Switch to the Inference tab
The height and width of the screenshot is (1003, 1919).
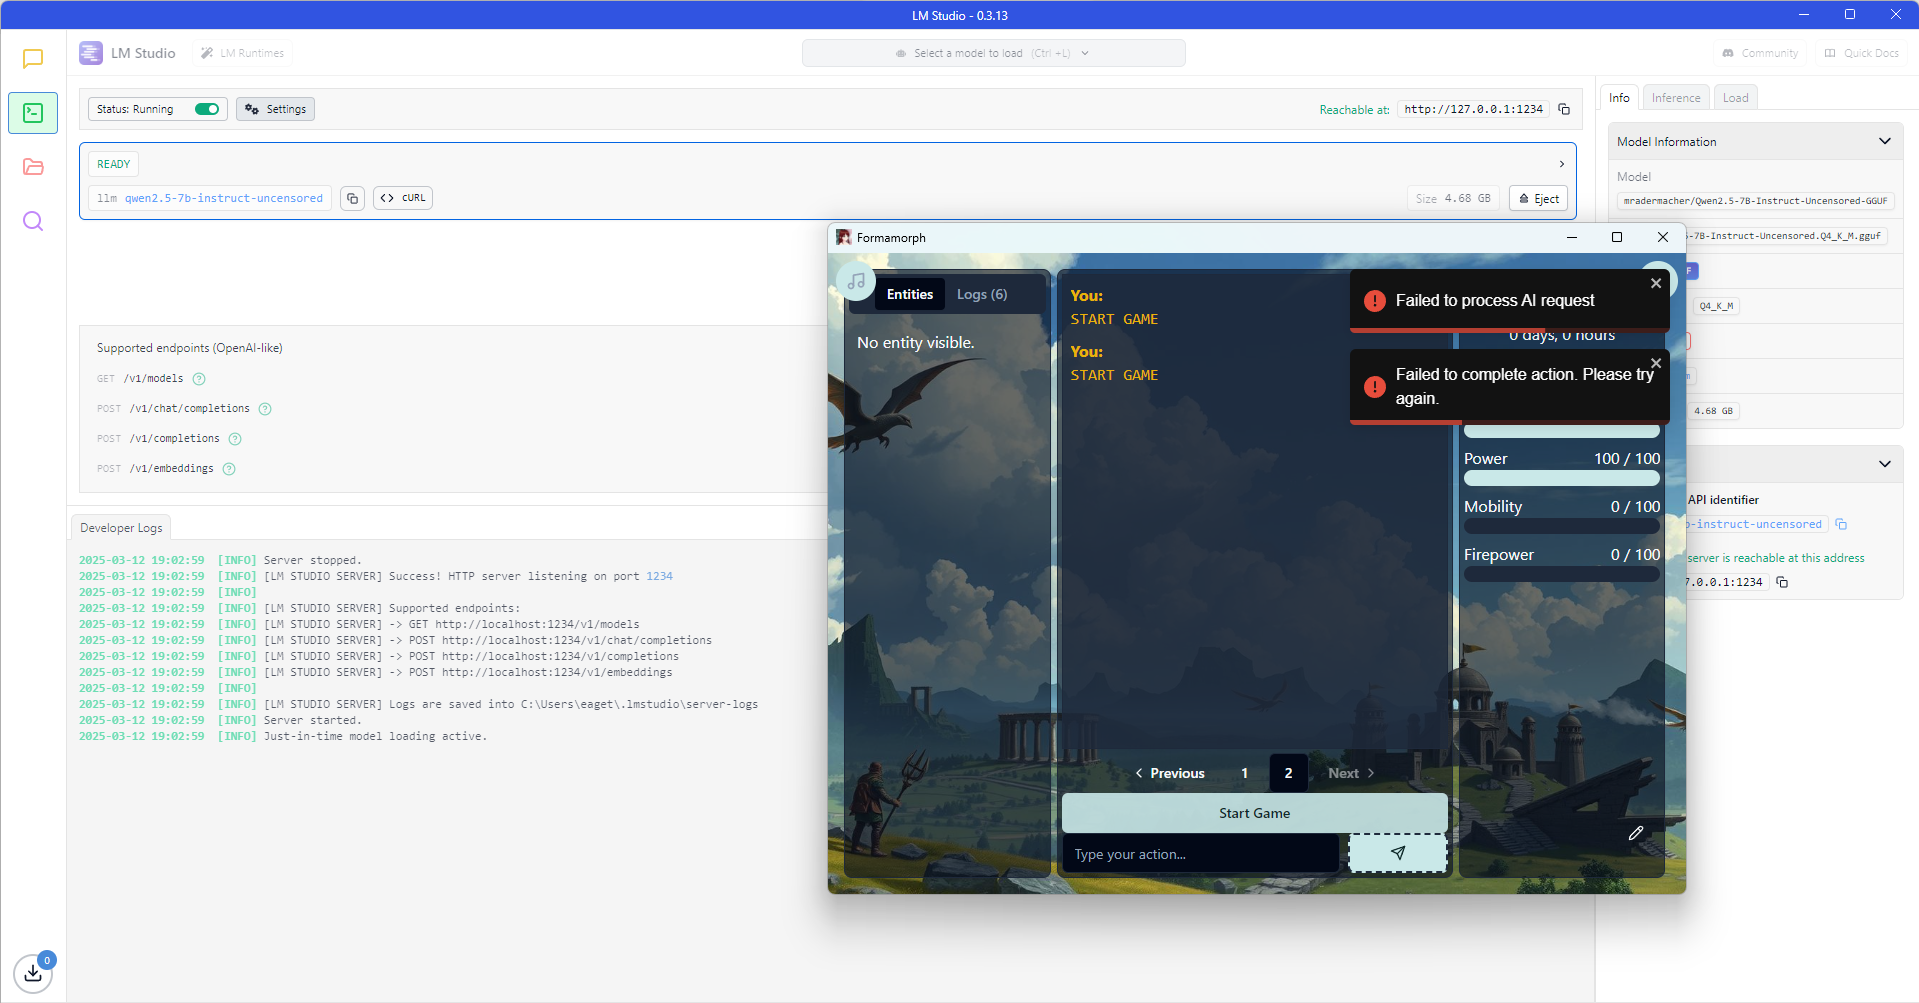pos(1676,97)
